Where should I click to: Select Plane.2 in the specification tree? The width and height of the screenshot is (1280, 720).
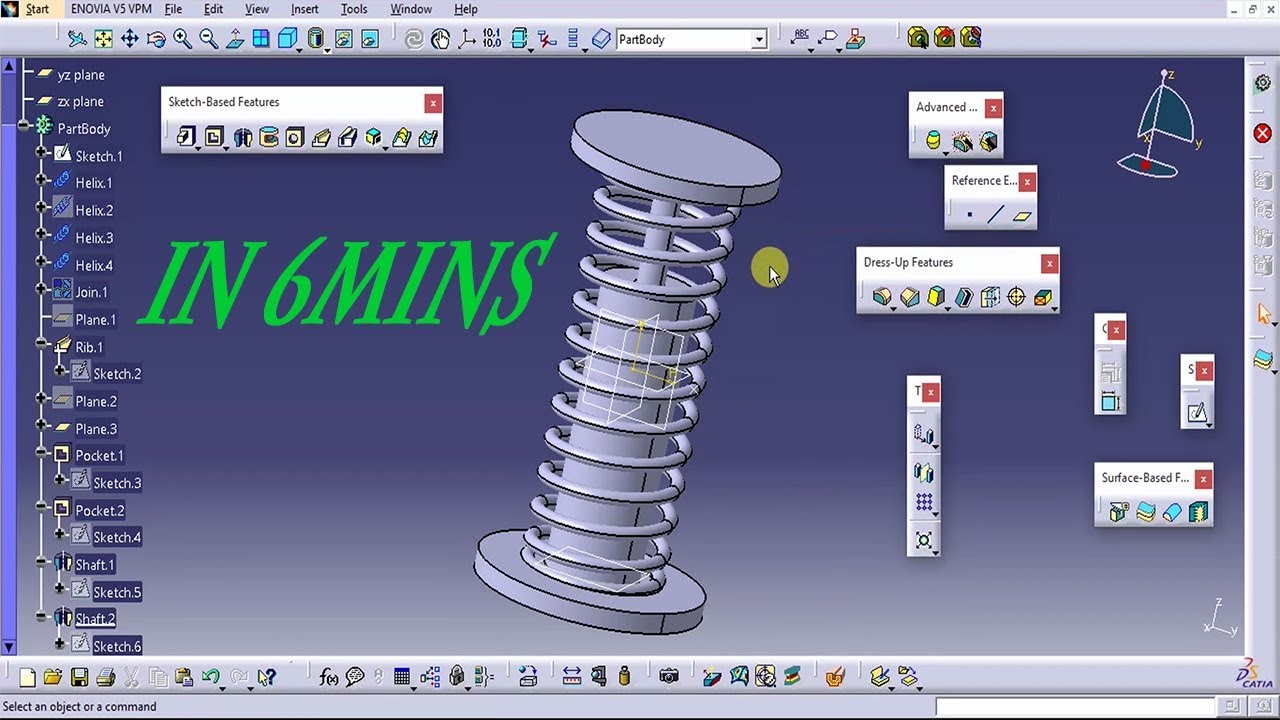click(96, 401)
